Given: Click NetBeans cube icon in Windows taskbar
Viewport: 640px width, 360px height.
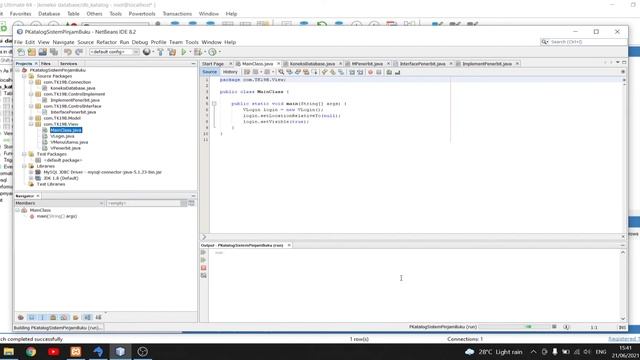Looking at the screenshot, I should pos(120,351).
